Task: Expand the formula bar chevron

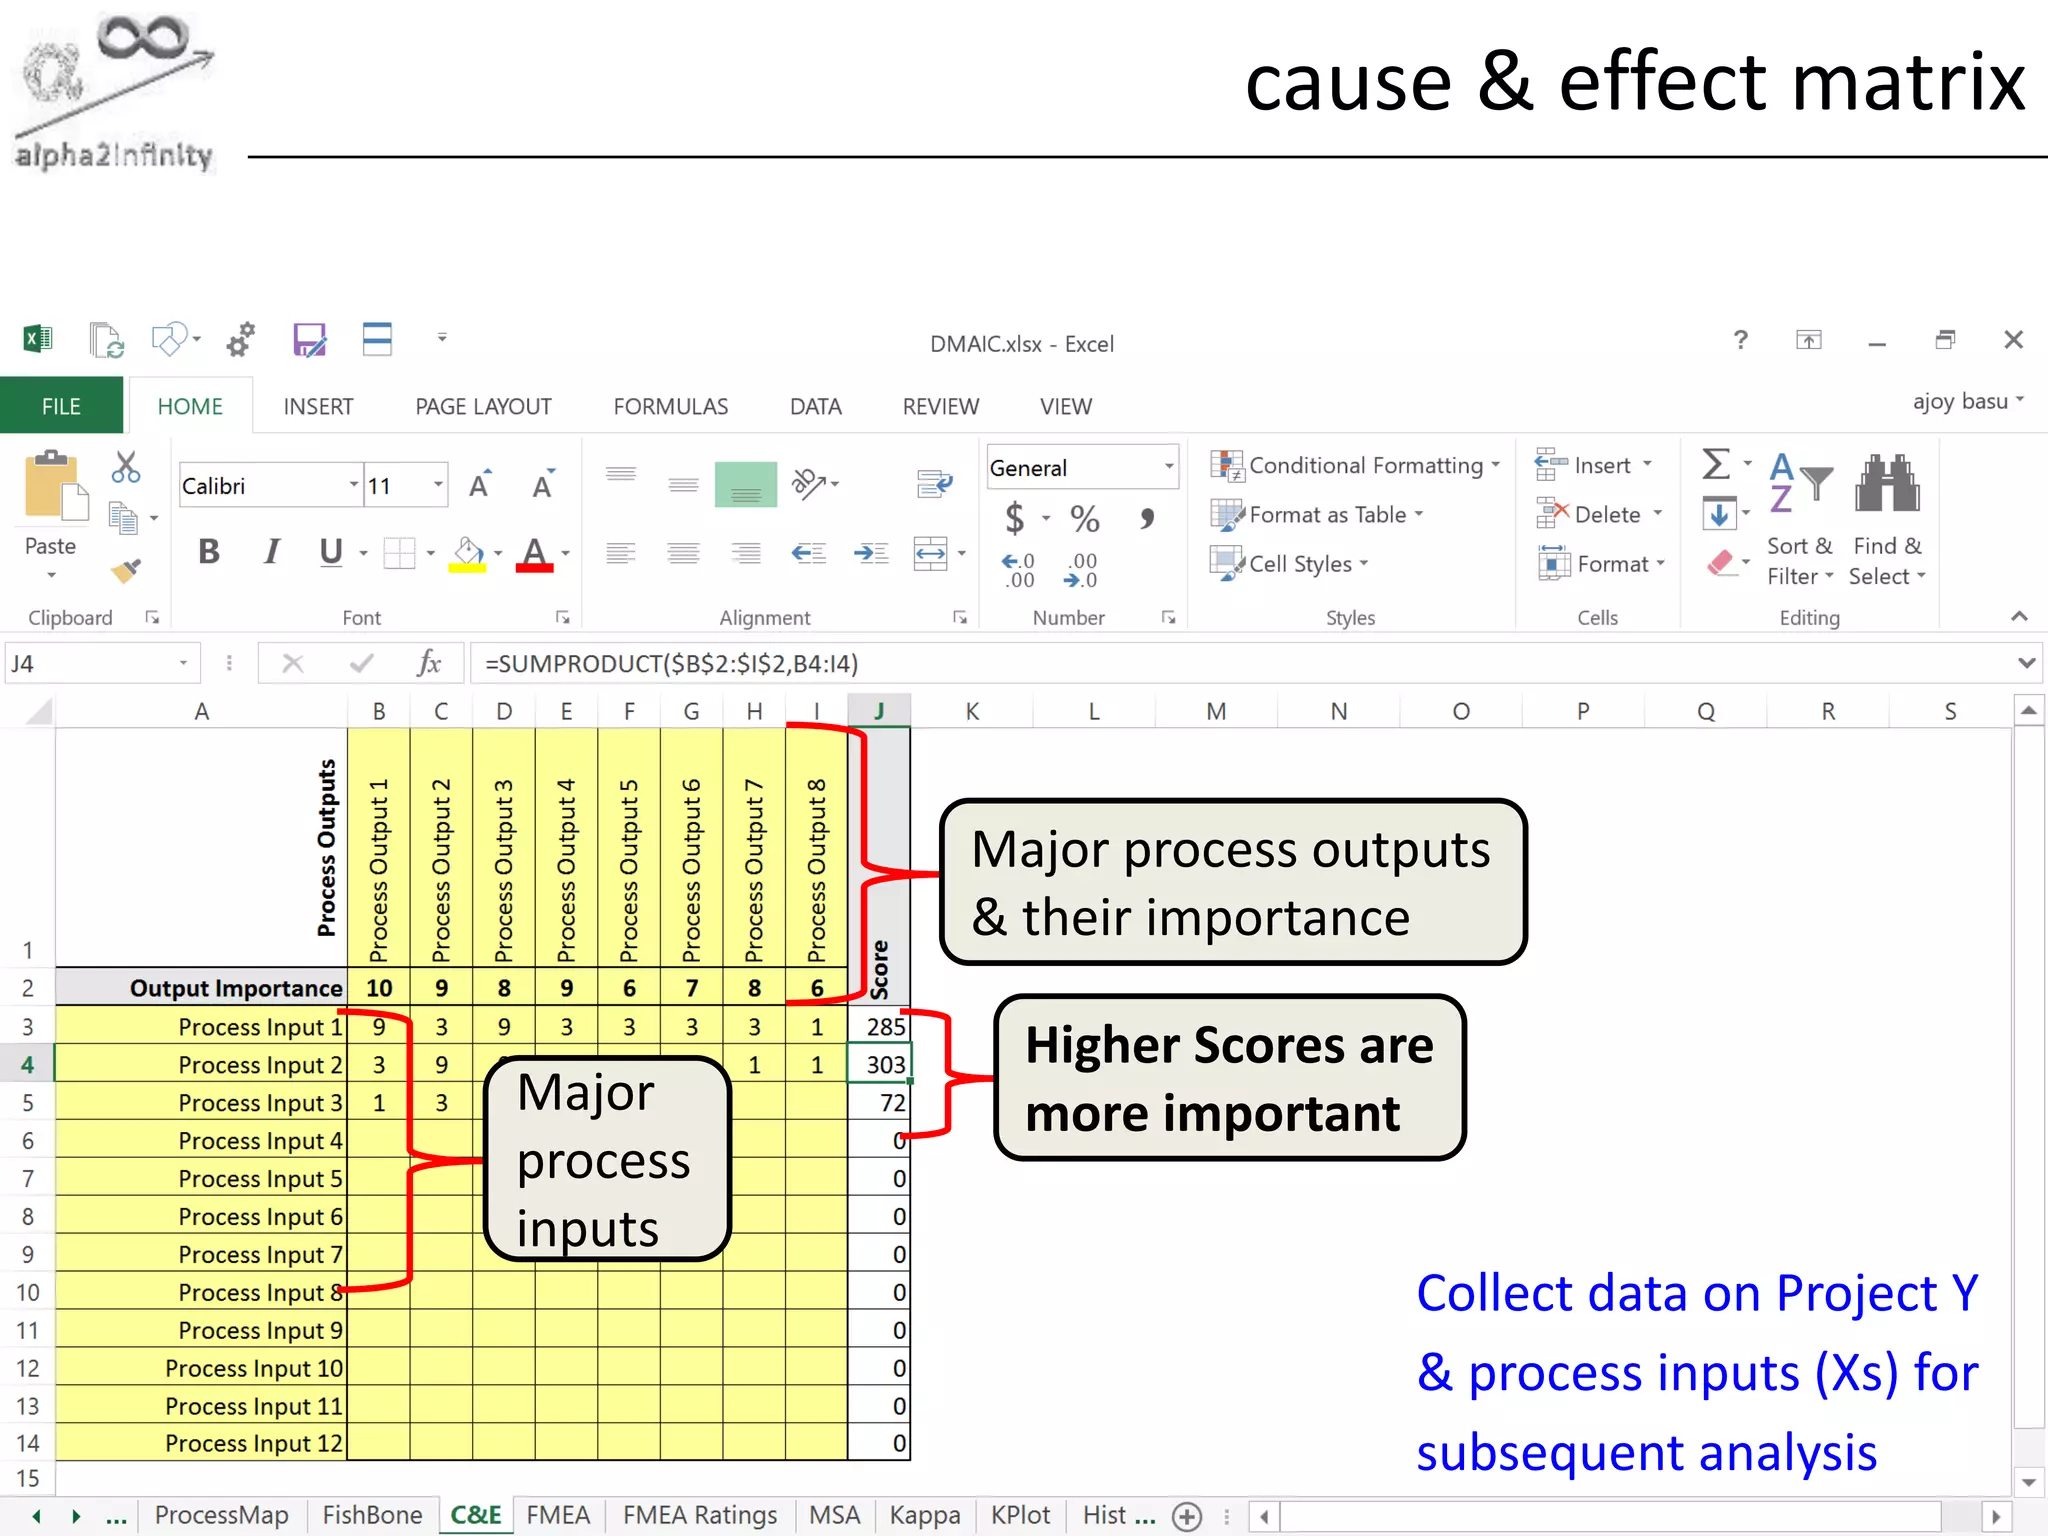Action: pos(2026,663)
